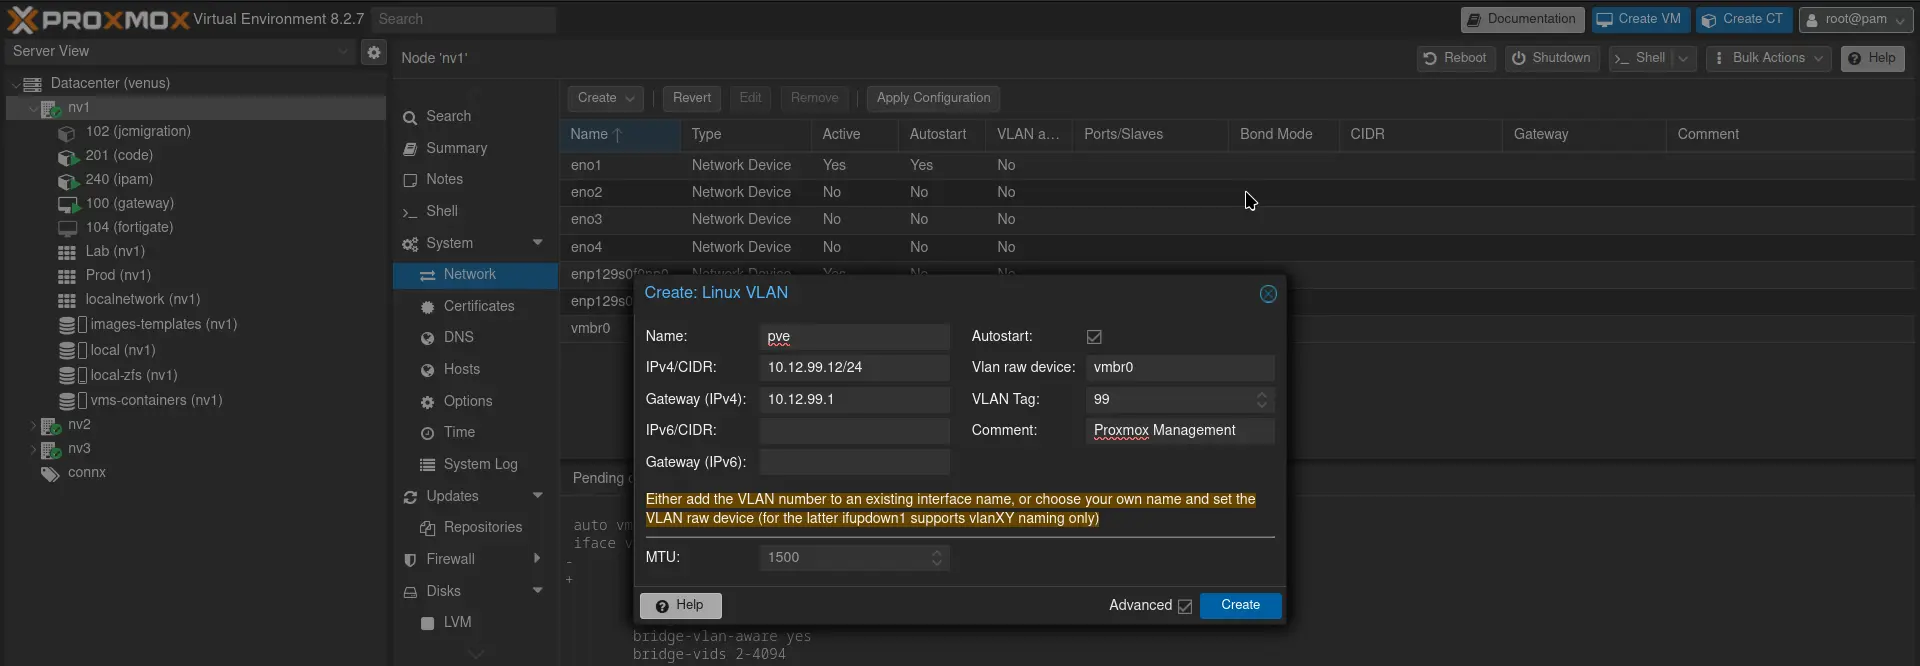Viewport: 1920px width, 666px height.
Task: Close the Create: Linux VLAN dialog
Action: [x=1268, y=294]
